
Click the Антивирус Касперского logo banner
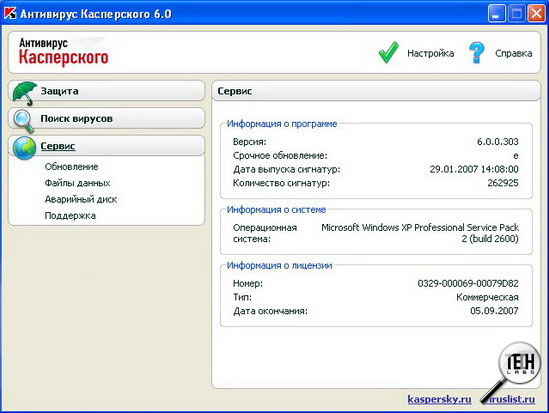63,52
